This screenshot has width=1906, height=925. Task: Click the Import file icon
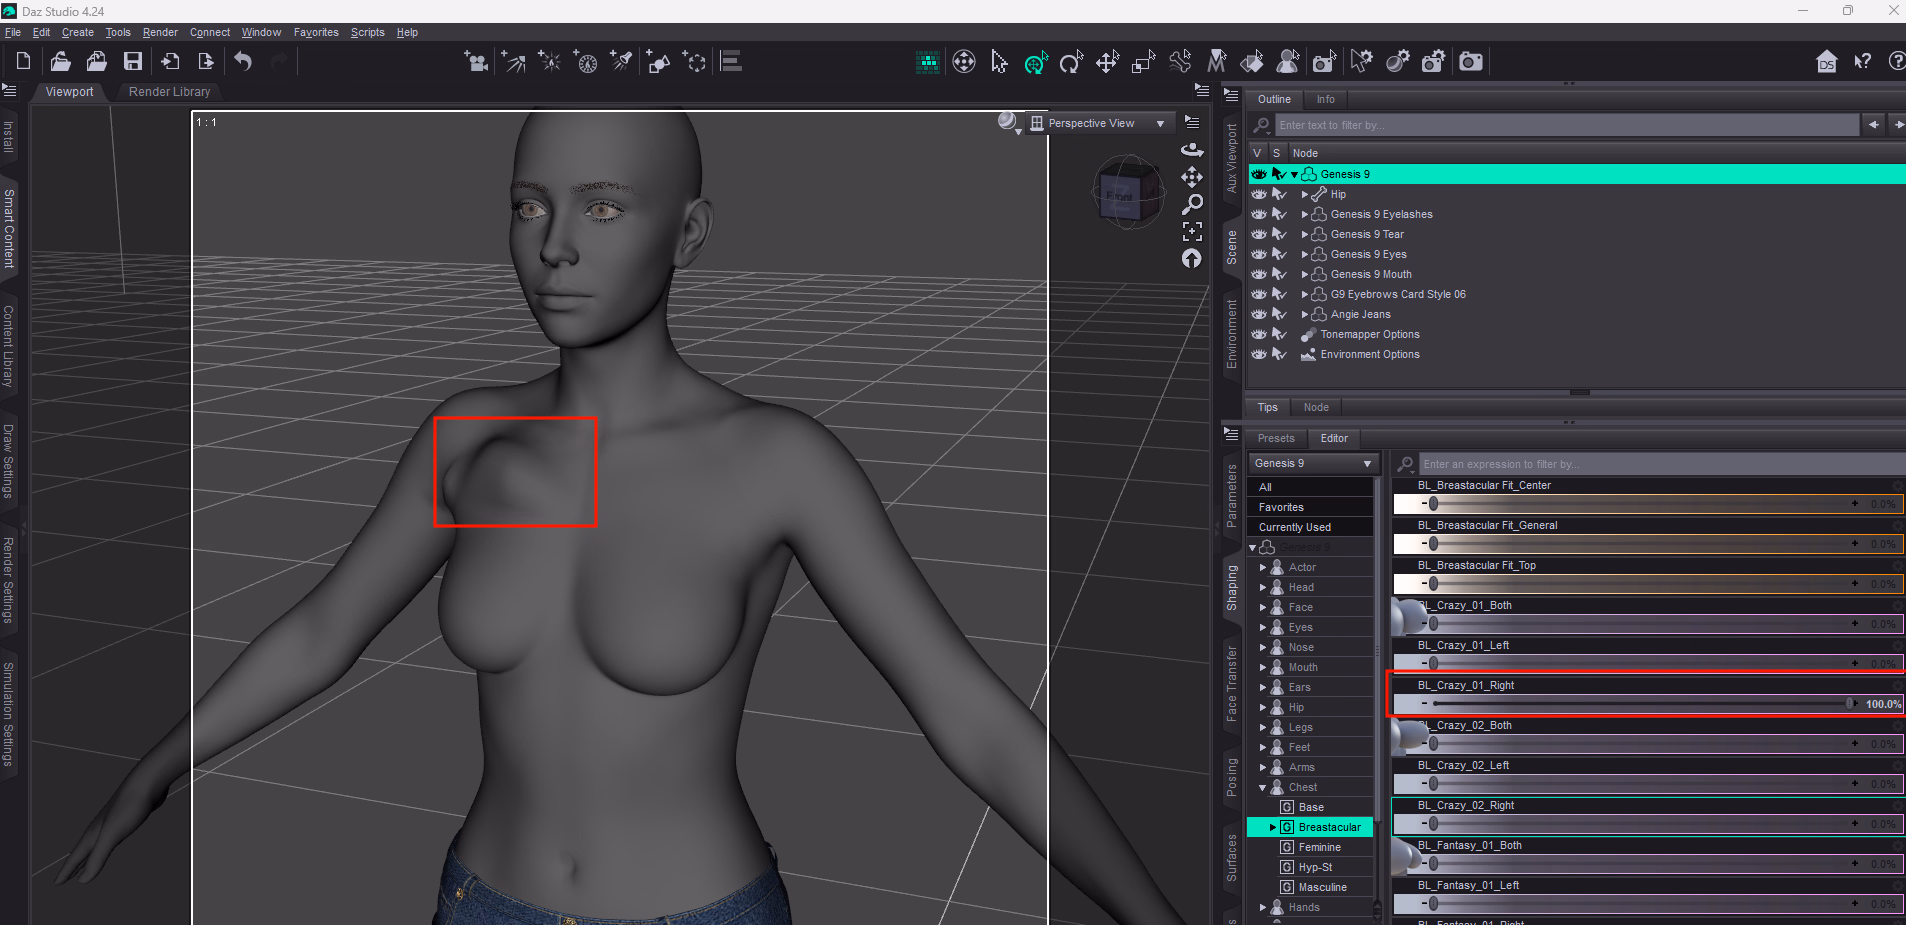pos(170,61)
